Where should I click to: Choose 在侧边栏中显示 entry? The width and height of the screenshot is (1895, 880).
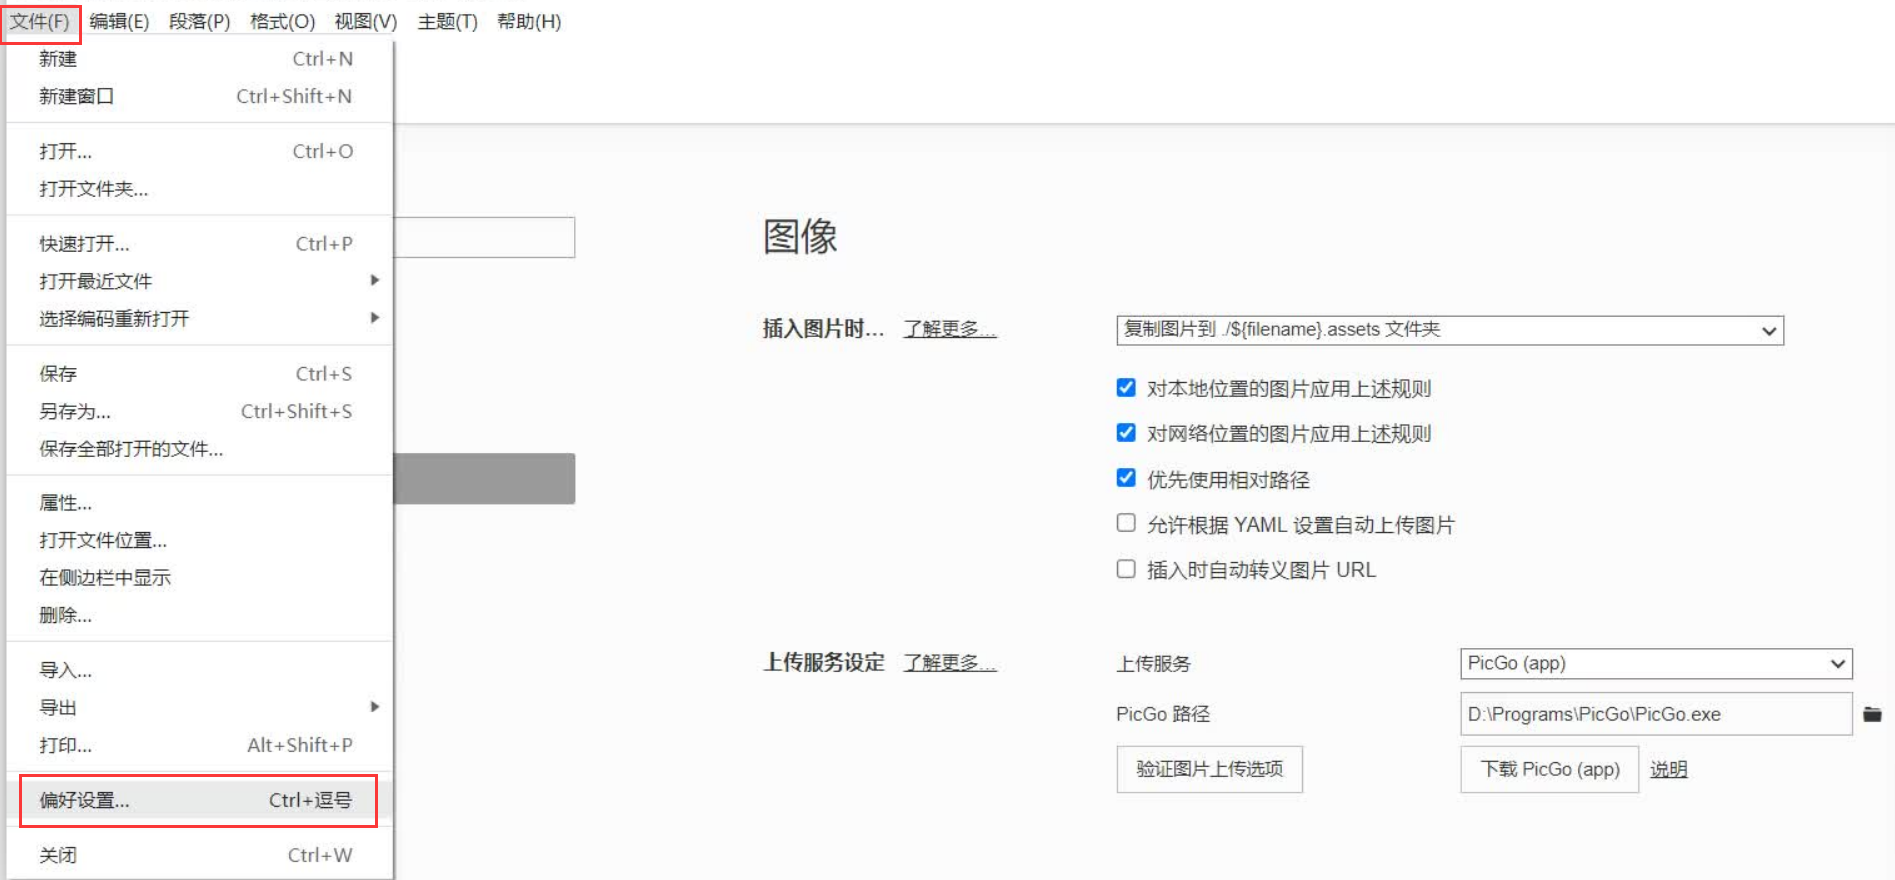point(200,578)
